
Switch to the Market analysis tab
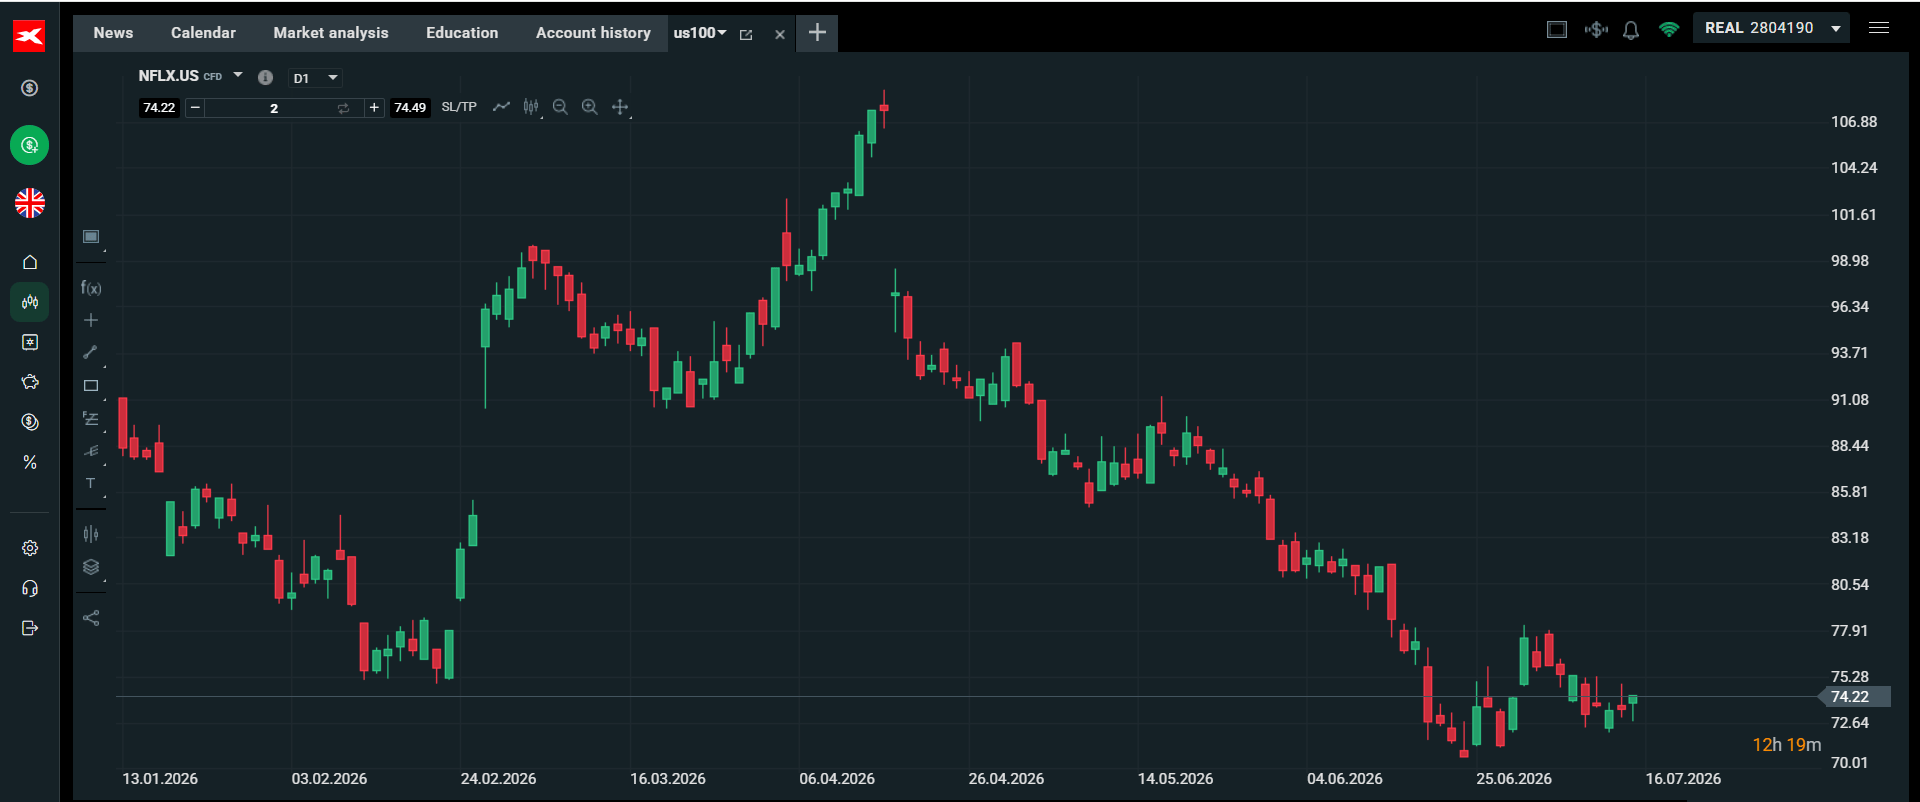pos(331,33)
